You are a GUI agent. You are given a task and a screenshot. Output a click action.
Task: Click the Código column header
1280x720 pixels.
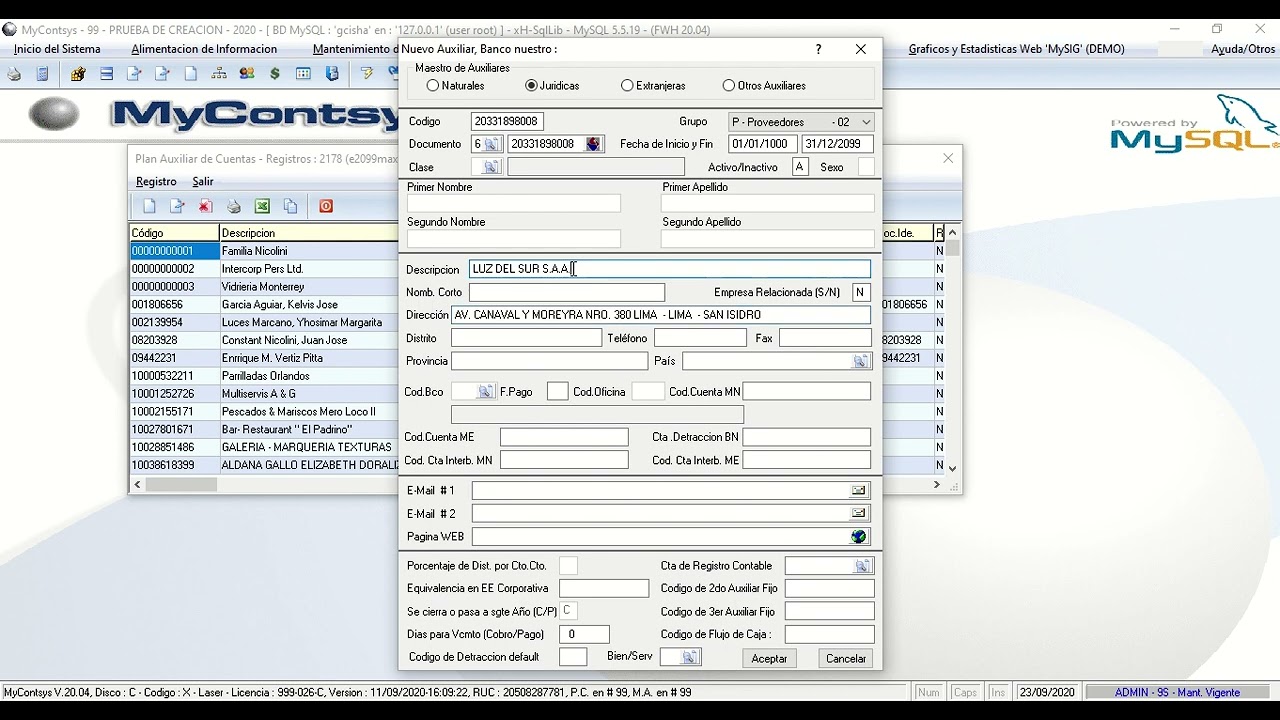tap(175, 233)
